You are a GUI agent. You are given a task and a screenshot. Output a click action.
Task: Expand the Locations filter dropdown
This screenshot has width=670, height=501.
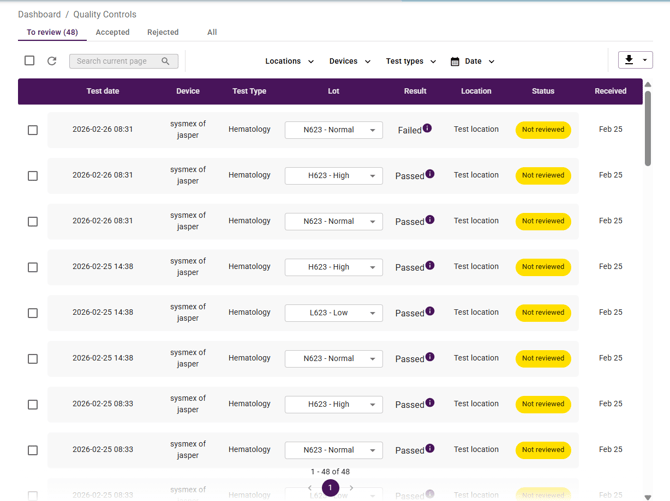pyautogui.click(x=289, y=61)
